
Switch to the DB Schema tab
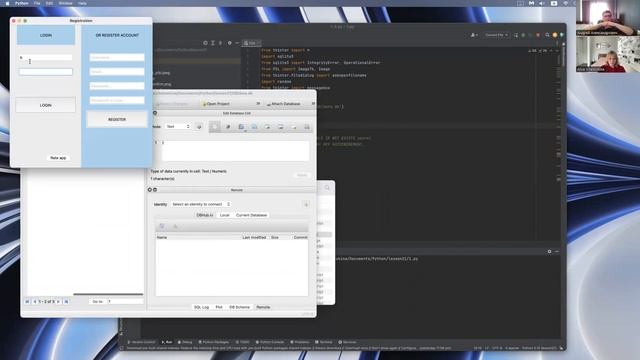239,307
